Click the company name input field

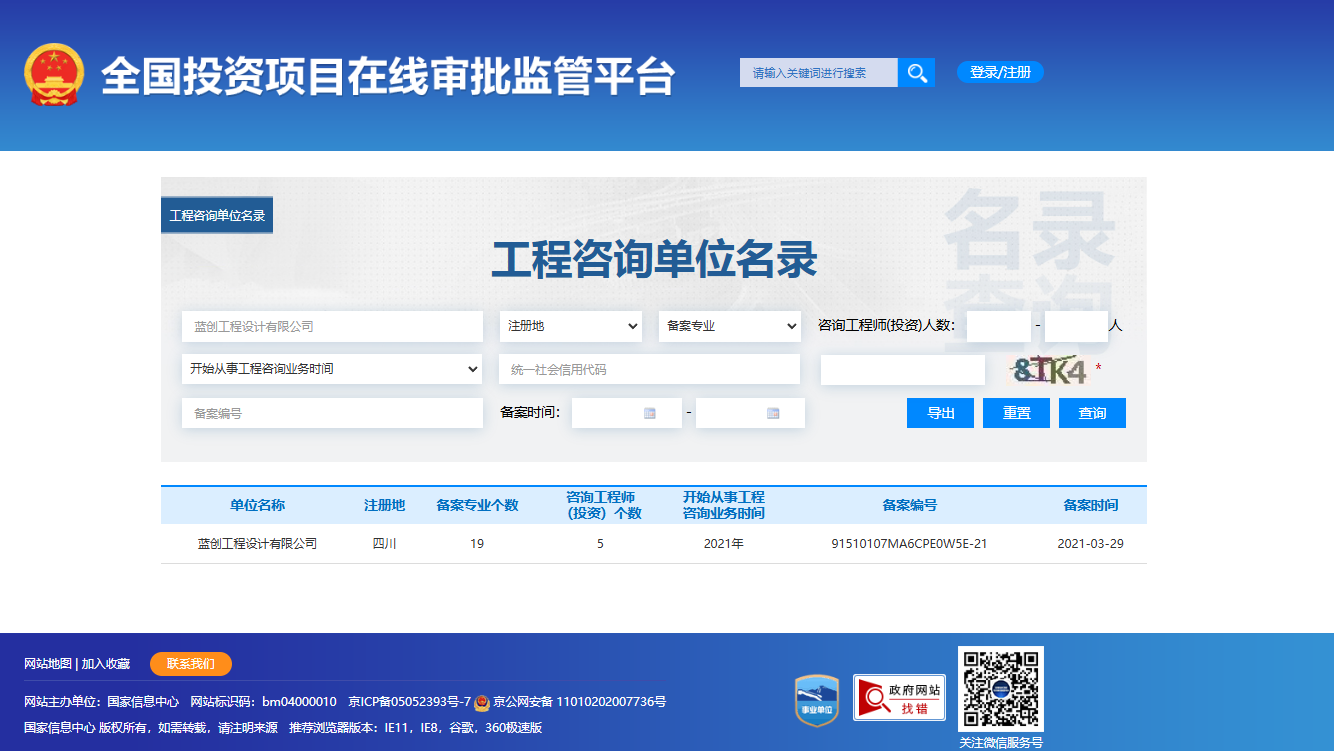332,326
